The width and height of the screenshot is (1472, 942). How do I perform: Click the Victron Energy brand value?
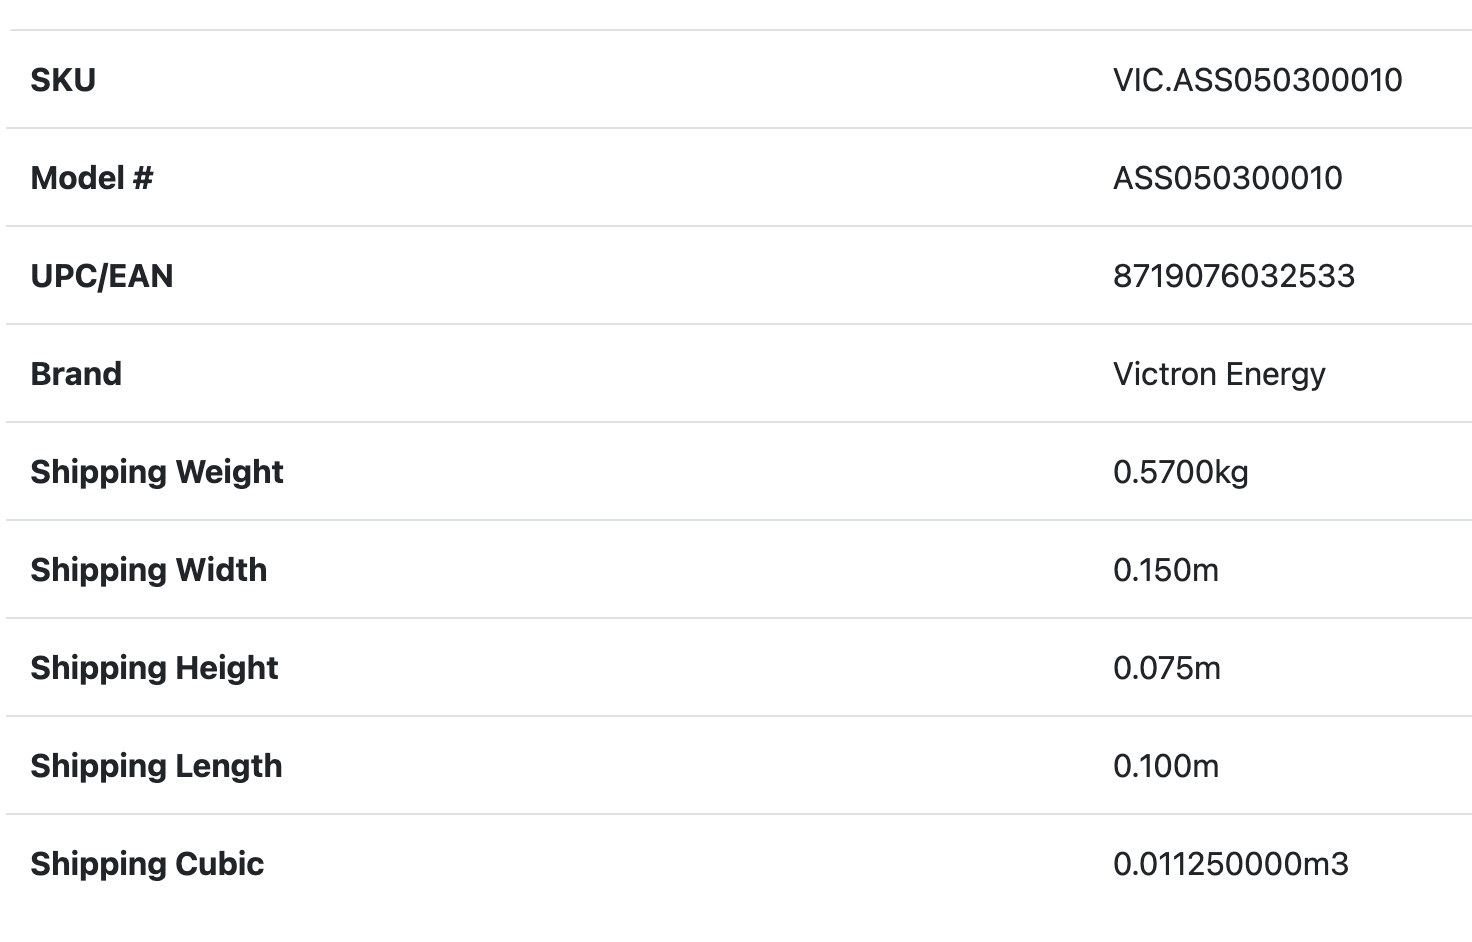tap(1218, 374)
